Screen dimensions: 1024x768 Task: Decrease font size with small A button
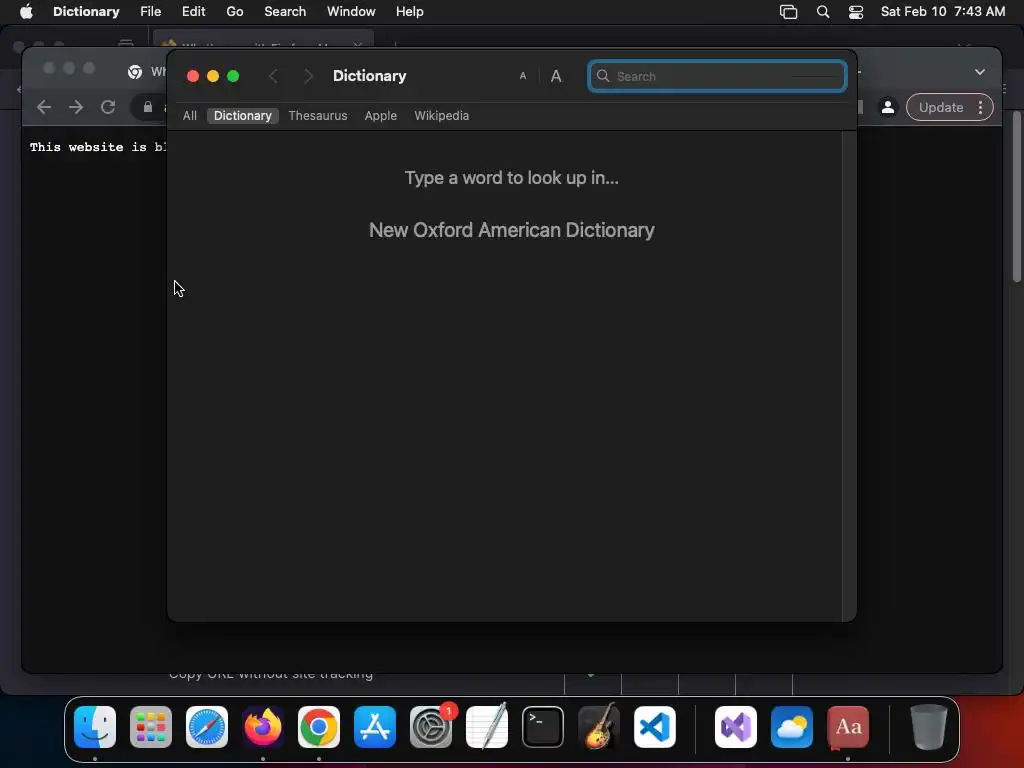click(522, 76)
